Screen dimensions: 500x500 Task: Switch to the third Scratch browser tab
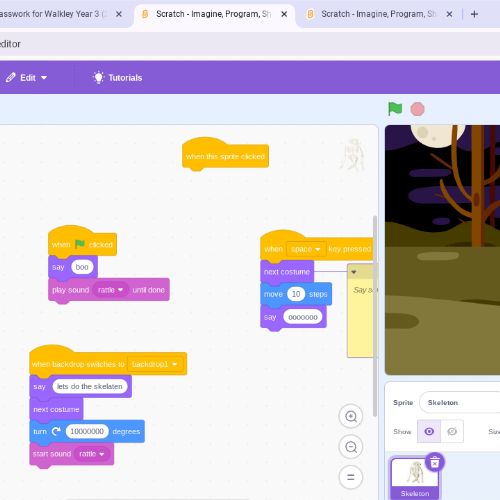(x=377, y=14)
